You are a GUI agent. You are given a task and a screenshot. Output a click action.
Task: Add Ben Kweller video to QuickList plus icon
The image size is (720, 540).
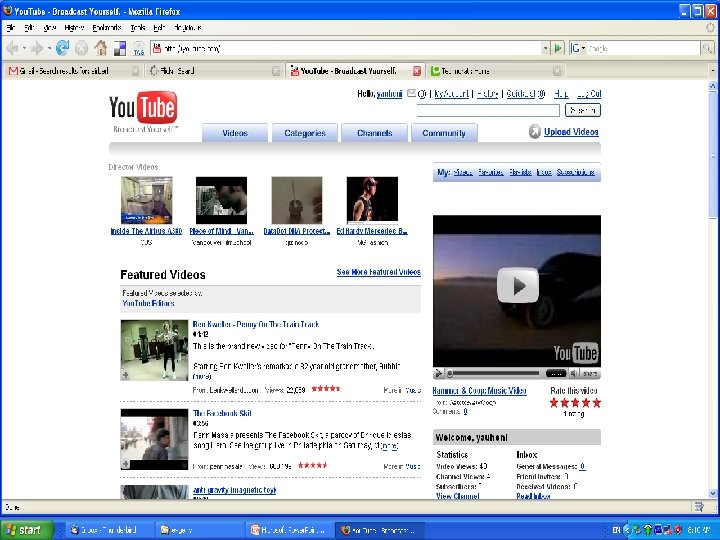click(125, 375)
